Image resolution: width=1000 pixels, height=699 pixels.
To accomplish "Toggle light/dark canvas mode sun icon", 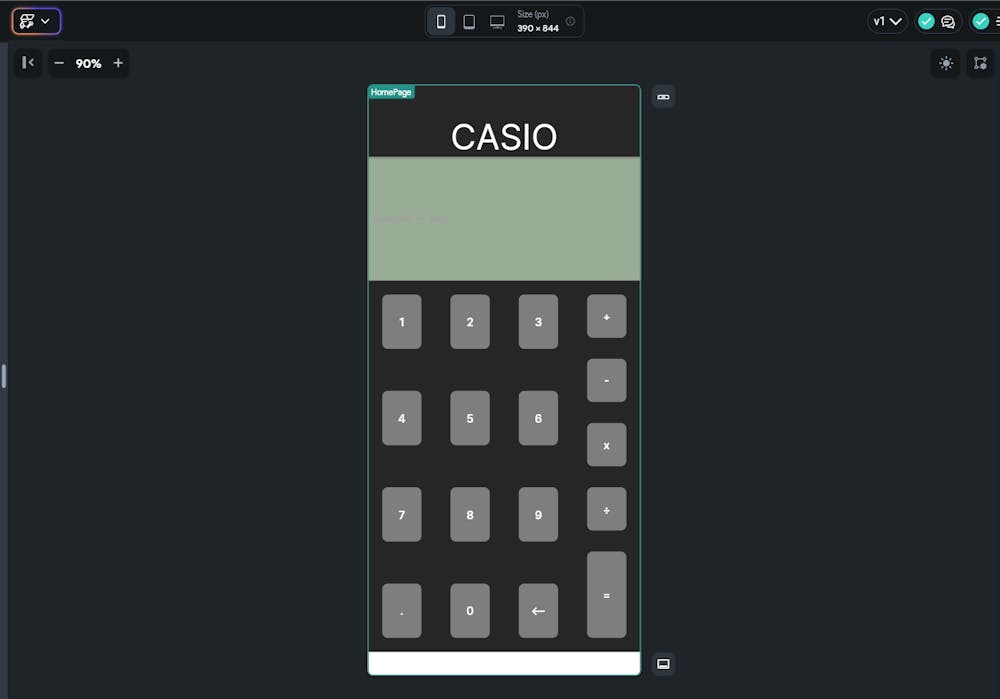I will click(946, 63).
